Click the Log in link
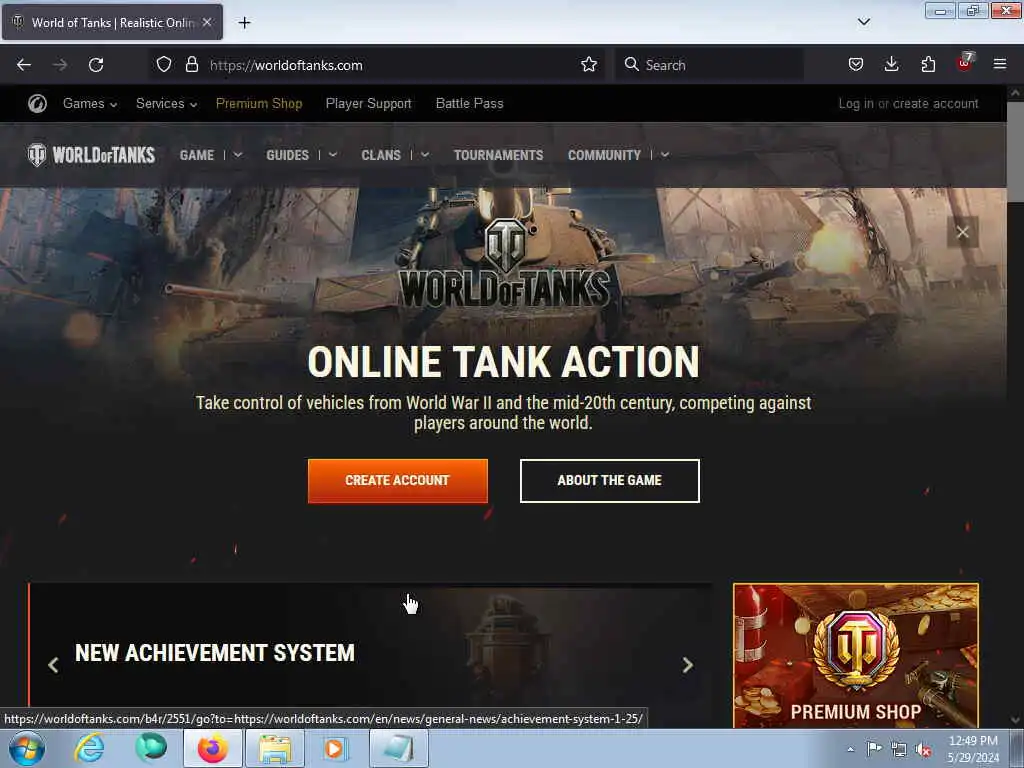 point(856,104)
